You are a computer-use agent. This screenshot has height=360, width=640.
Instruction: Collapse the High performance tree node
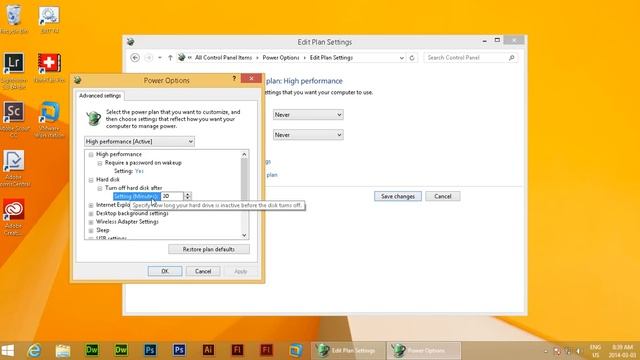[91, 154]
